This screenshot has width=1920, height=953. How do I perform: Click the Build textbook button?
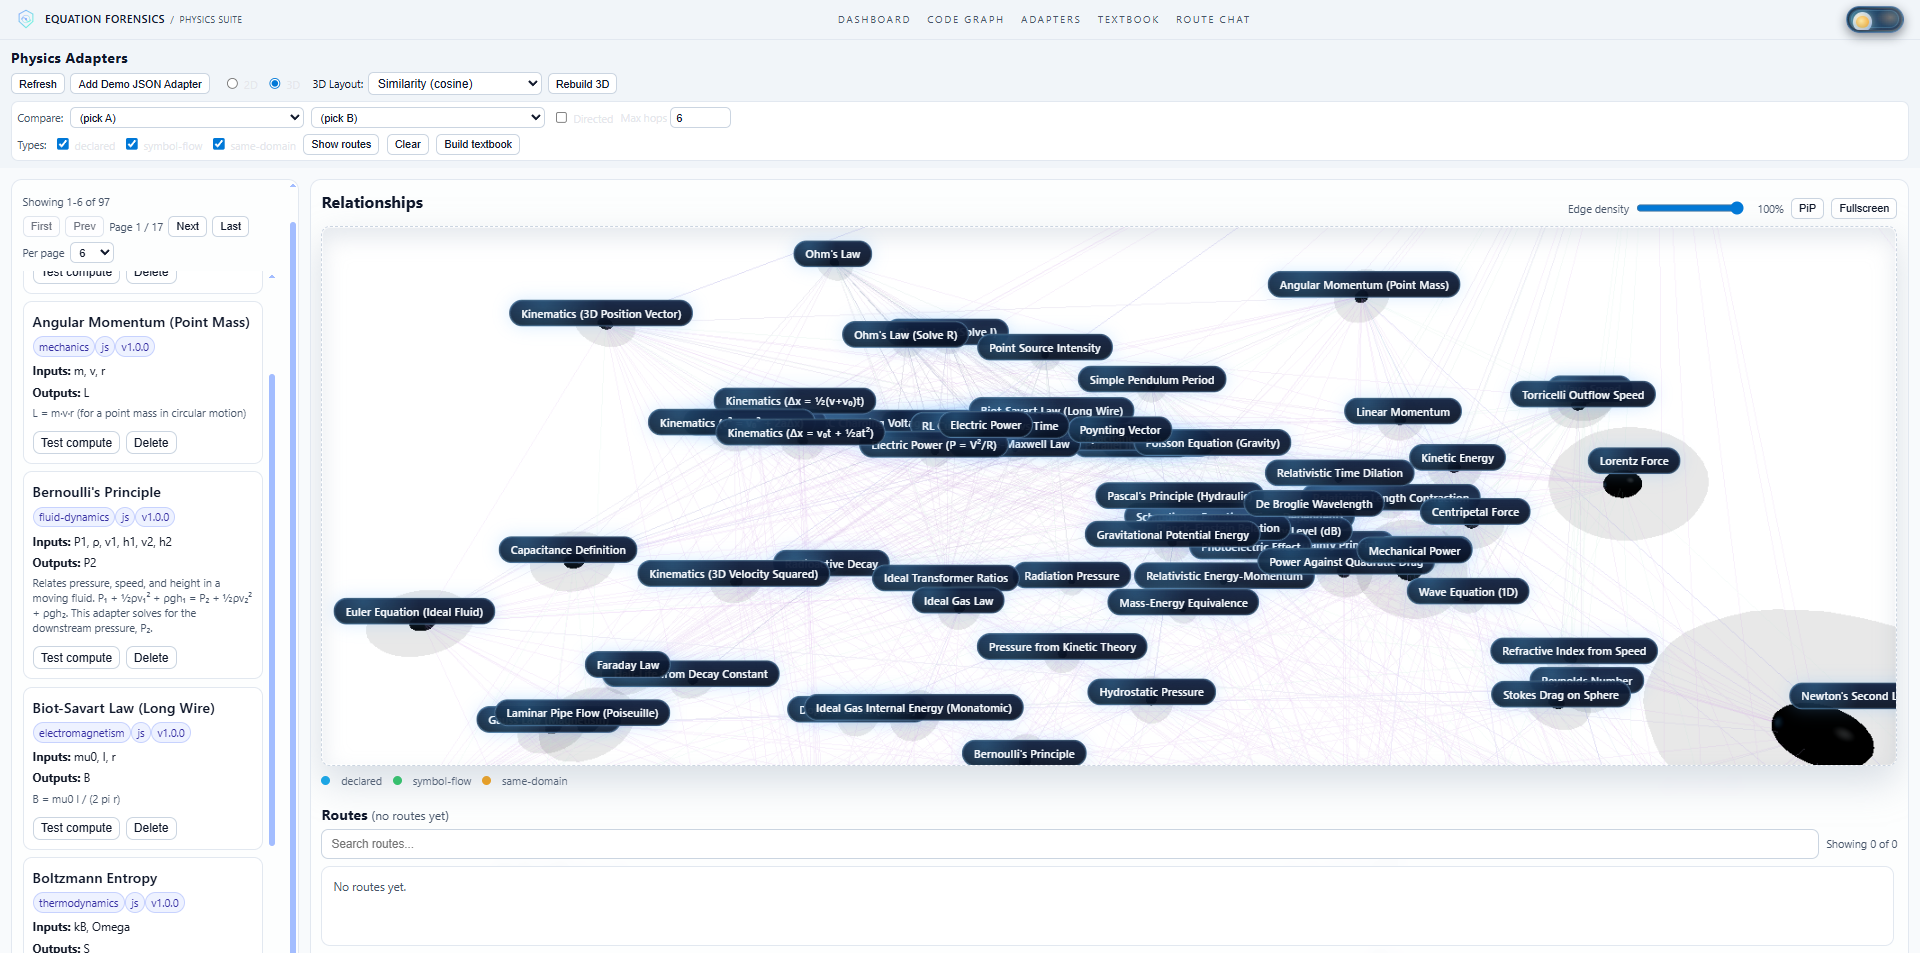[x=478, y=144]
